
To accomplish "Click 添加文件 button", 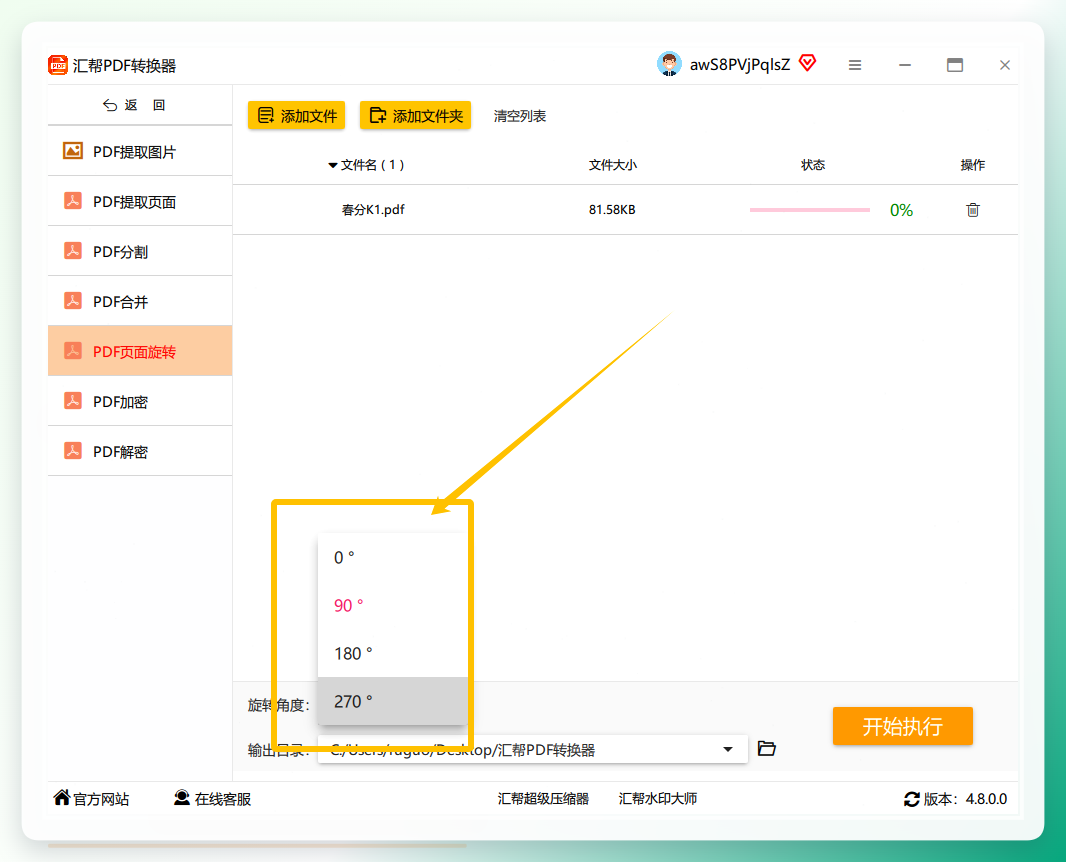I will [x=296, y=116].
